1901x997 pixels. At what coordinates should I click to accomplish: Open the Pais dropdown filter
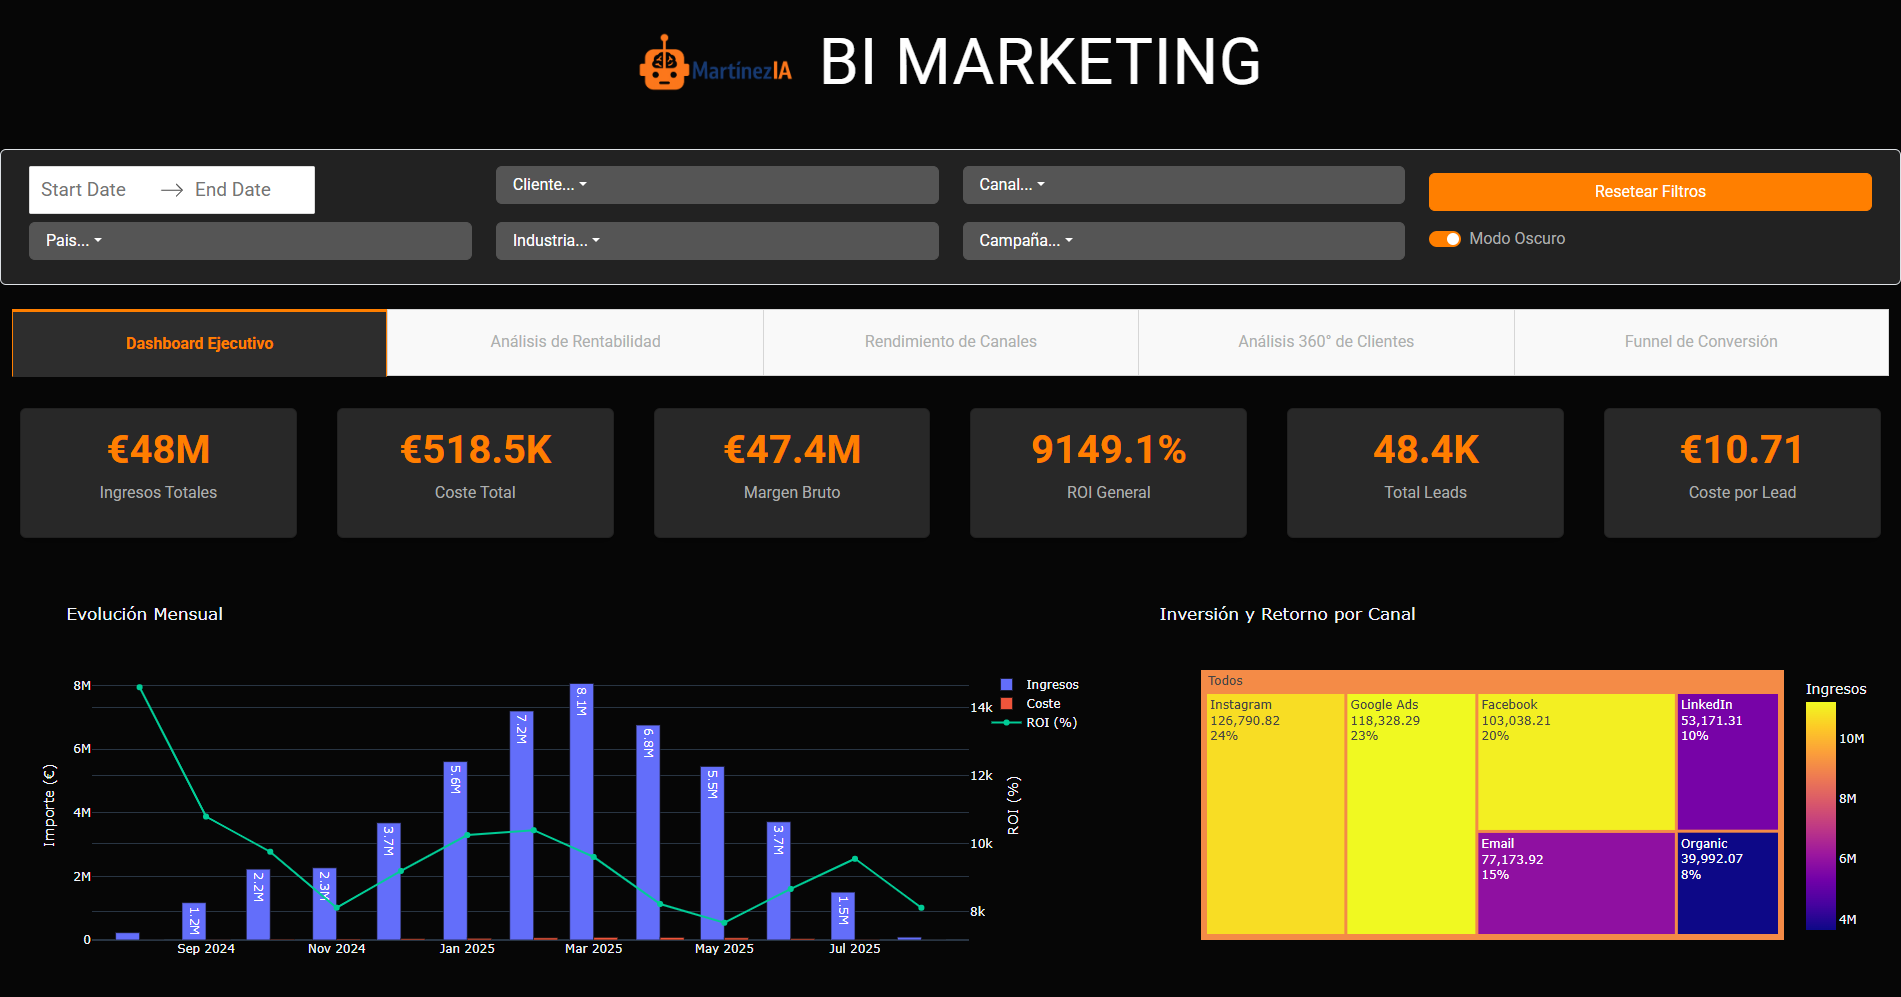pyautogui.click(x=250, y=241)
